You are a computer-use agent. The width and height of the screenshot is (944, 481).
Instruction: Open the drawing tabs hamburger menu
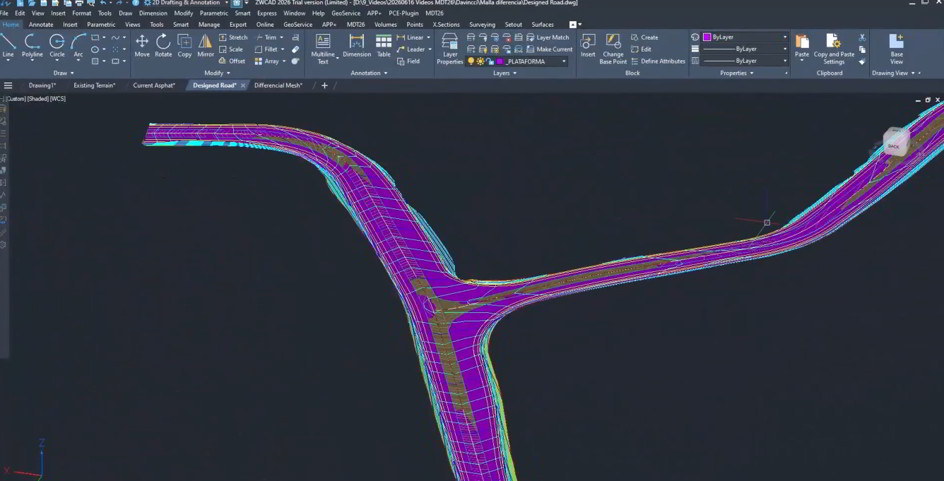pyautogui.click(x=8, y=85)
